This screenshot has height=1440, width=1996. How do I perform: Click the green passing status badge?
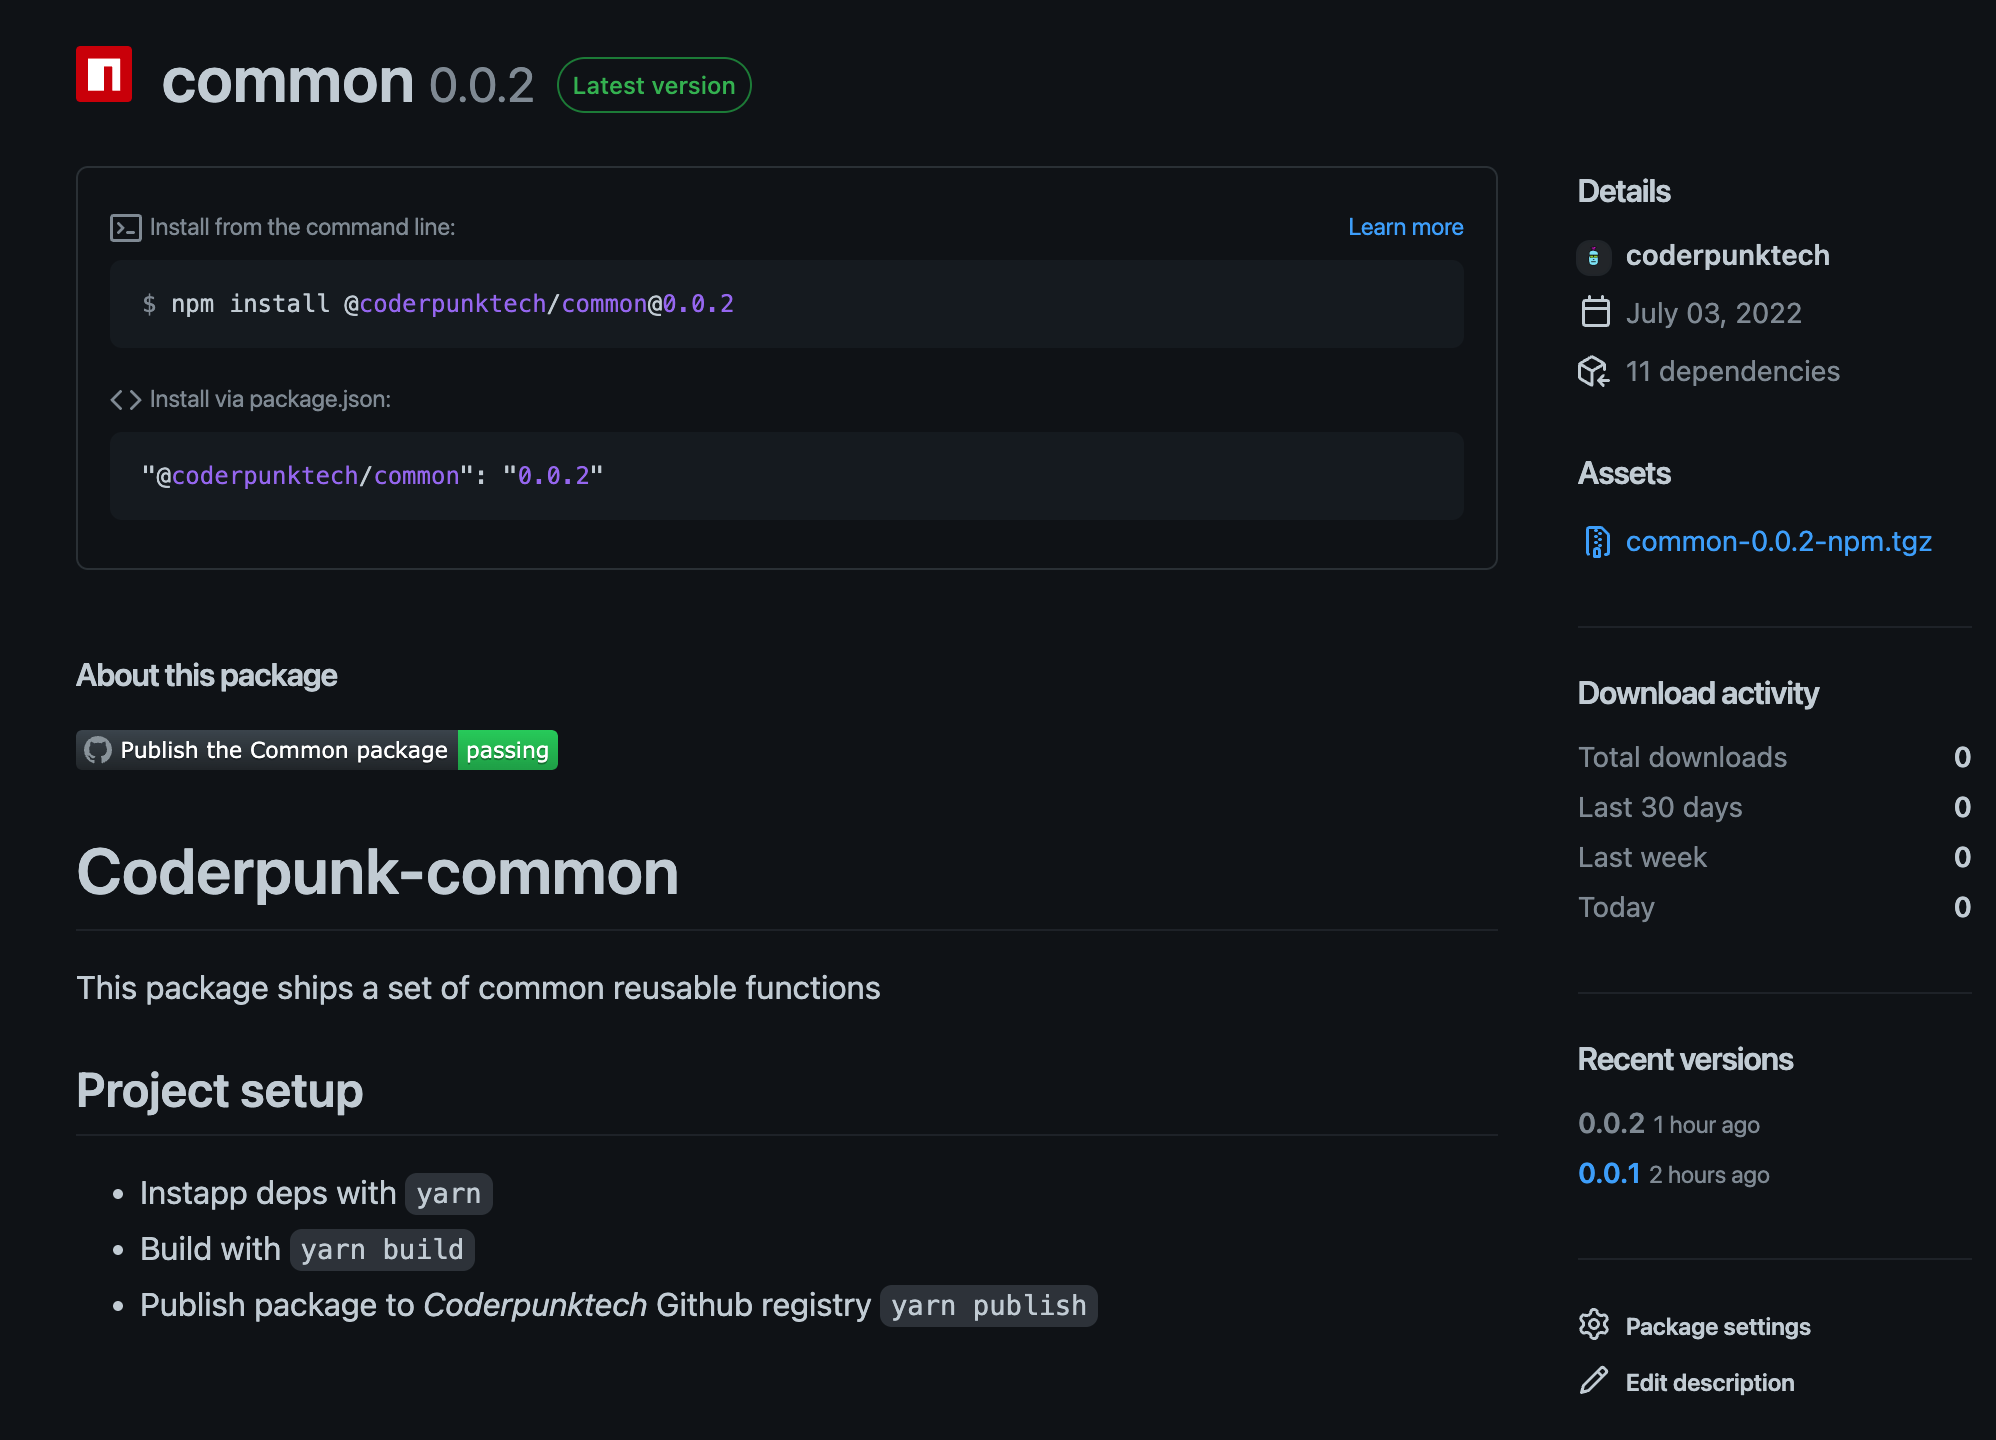[x=507, y=750]
